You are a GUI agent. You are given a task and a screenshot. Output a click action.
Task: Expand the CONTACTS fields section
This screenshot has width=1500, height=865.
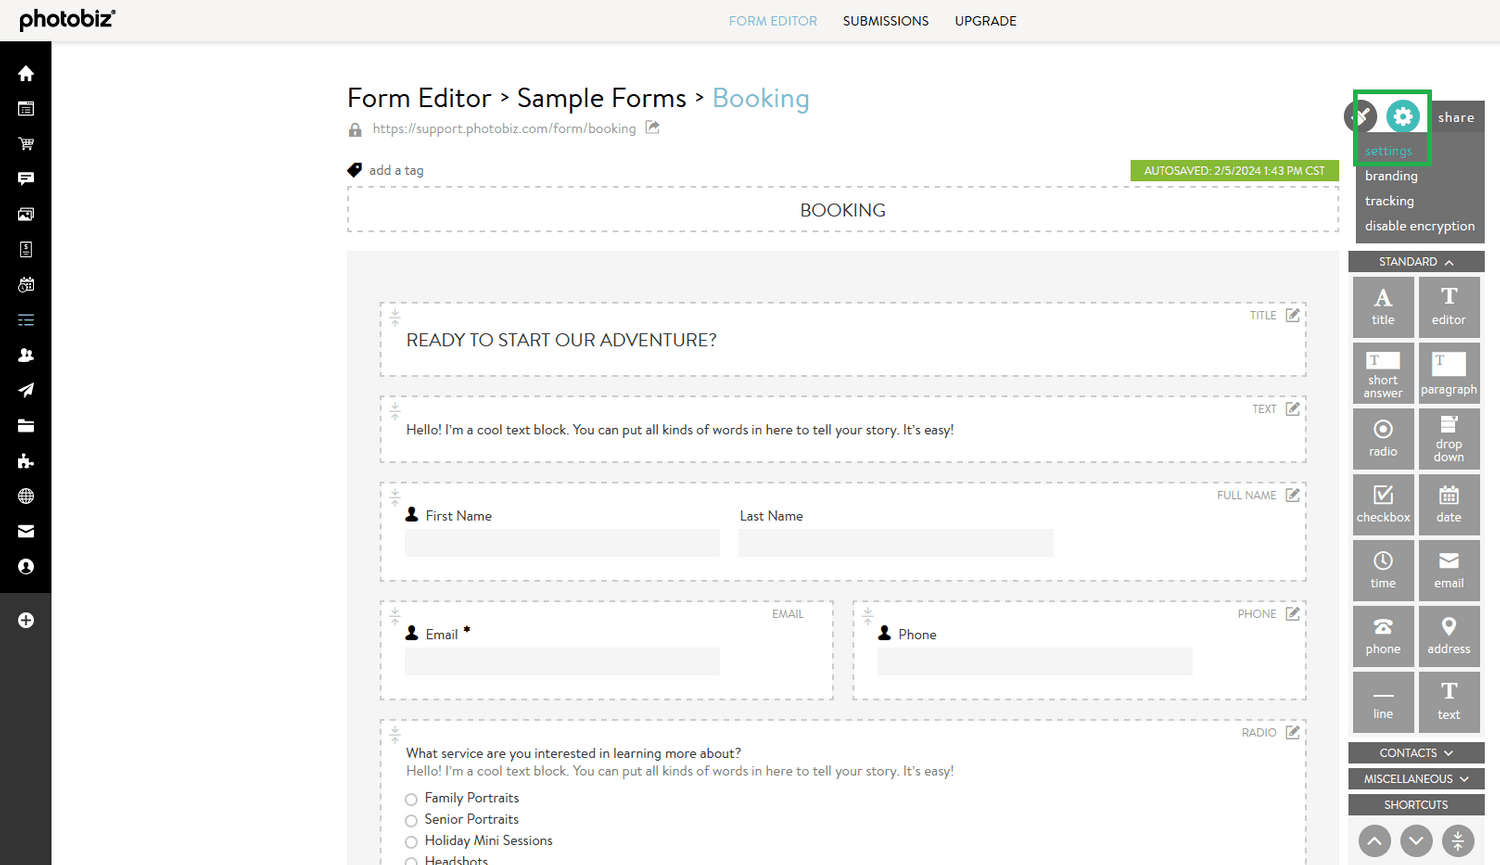1416,752
